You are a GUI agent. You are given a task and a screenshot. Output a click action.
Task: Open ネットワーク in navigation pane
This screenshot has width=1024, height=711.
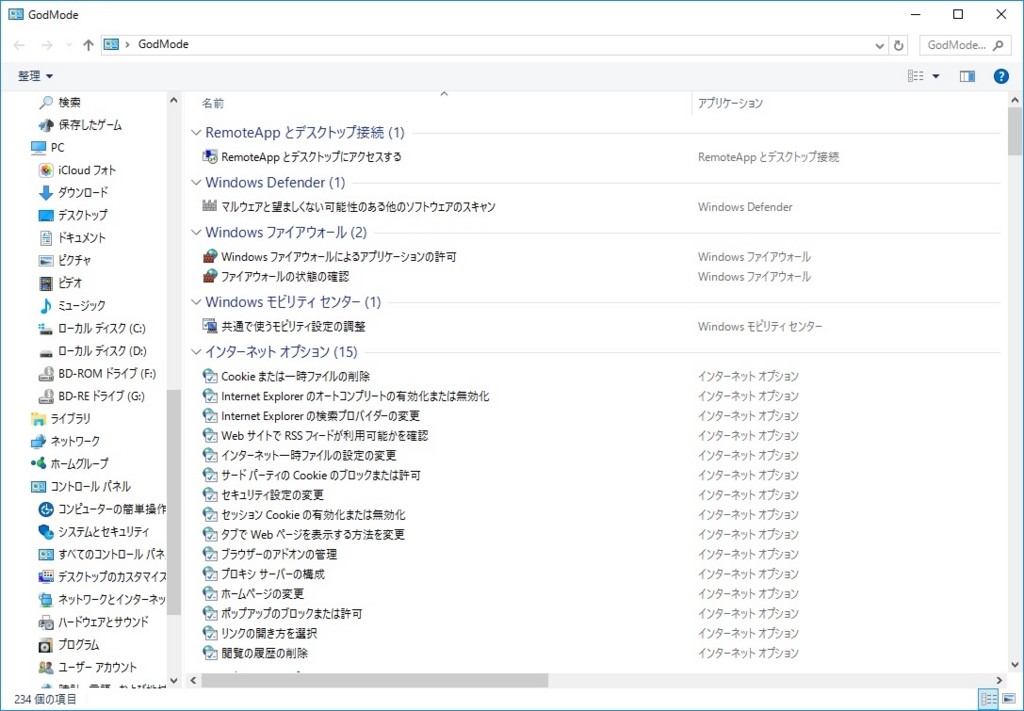point(75,441)
